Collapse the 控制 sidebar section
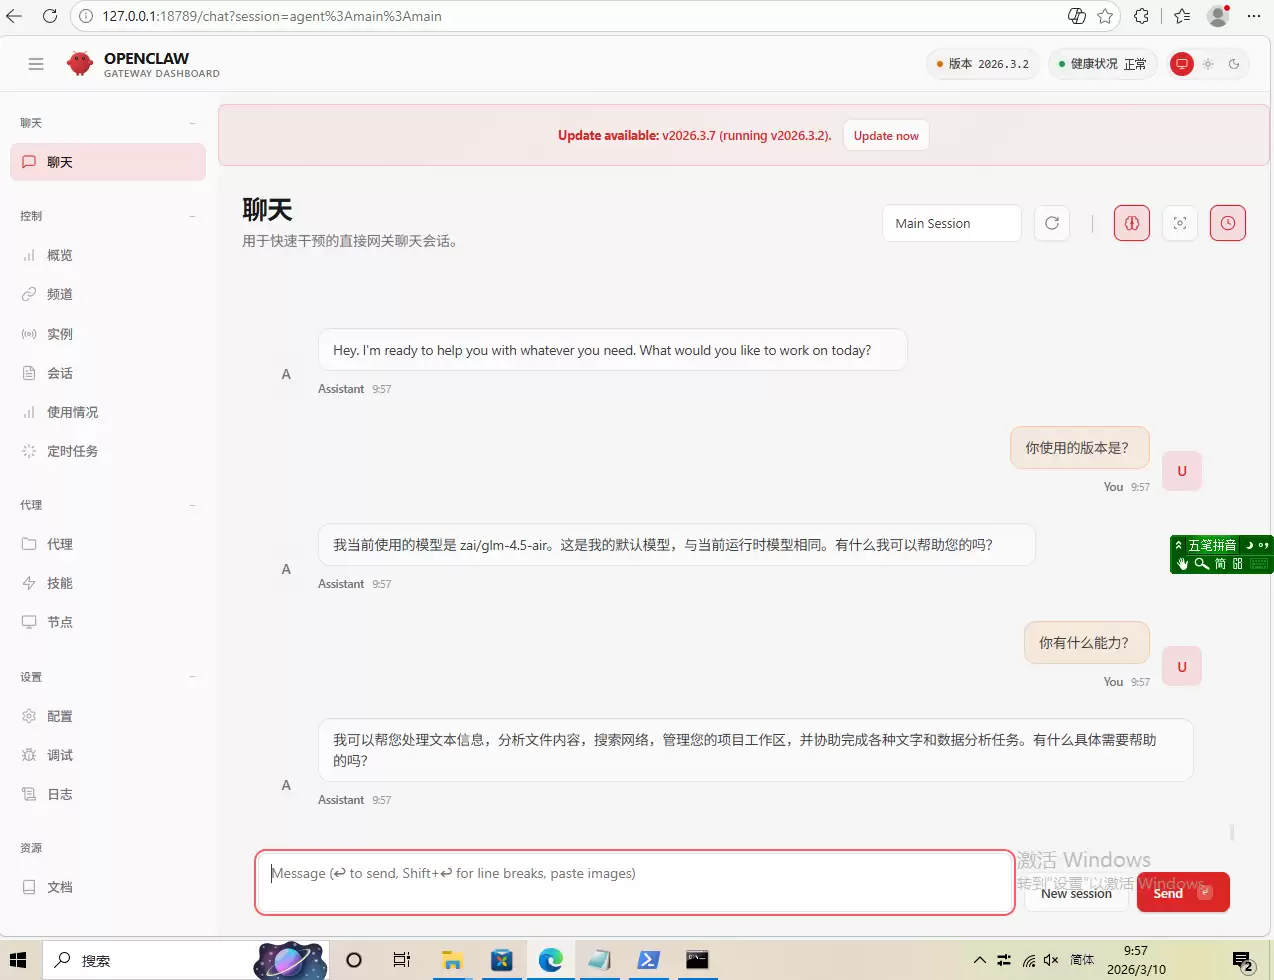 coord(192,215)
